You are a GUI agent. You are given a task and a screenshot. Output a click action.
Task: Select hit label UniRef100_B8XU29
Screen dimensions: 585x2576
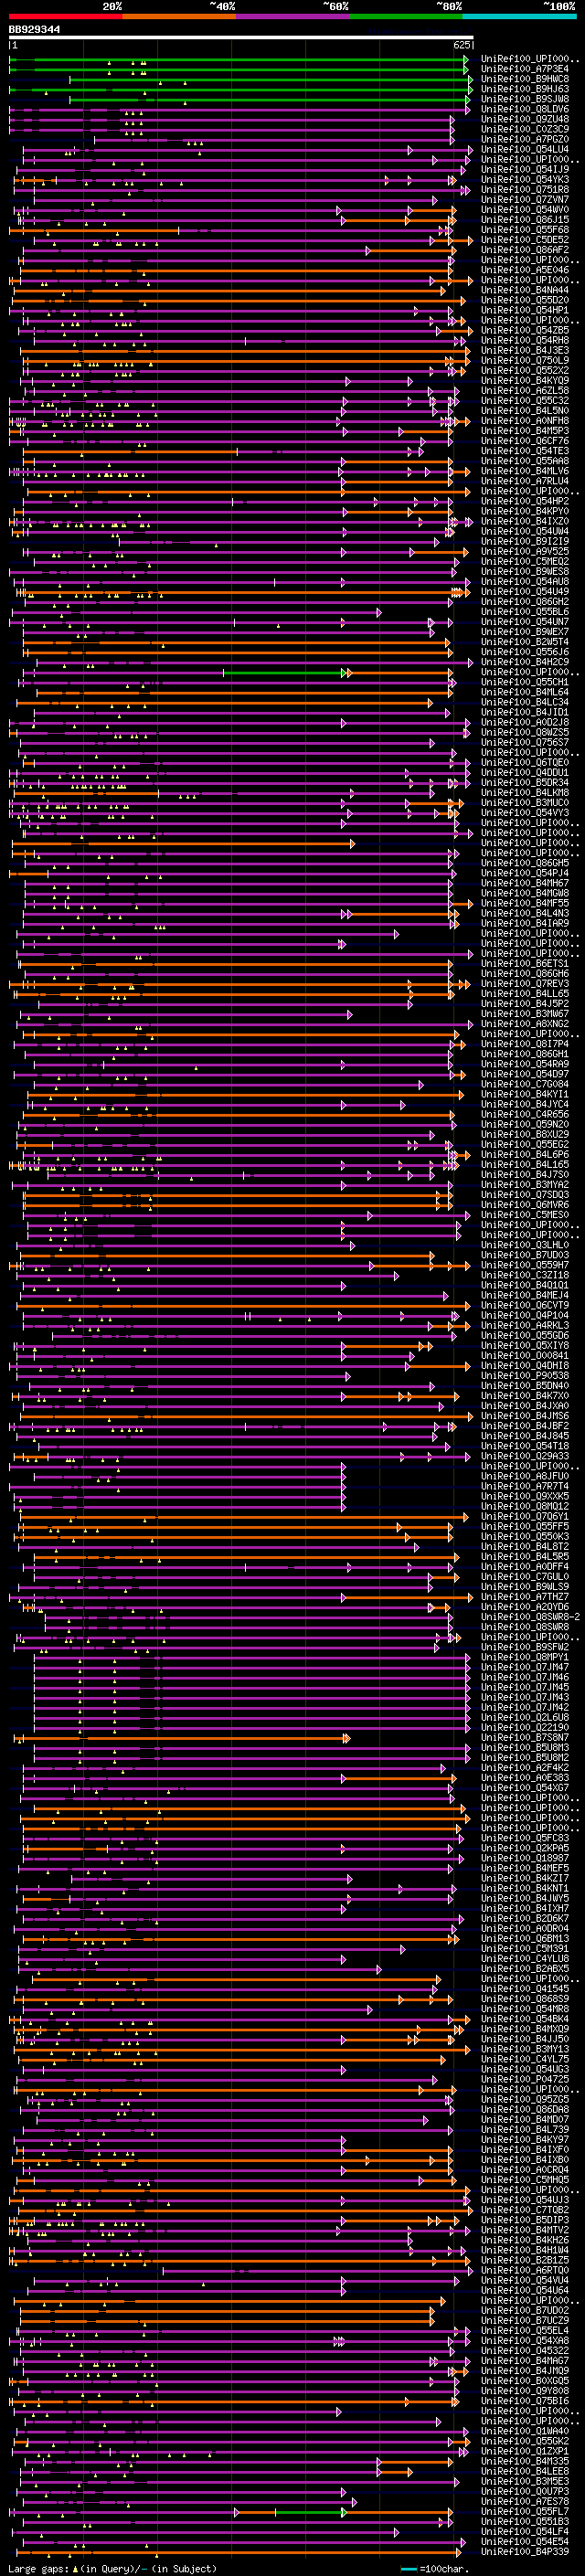[x=525, y=1134]
